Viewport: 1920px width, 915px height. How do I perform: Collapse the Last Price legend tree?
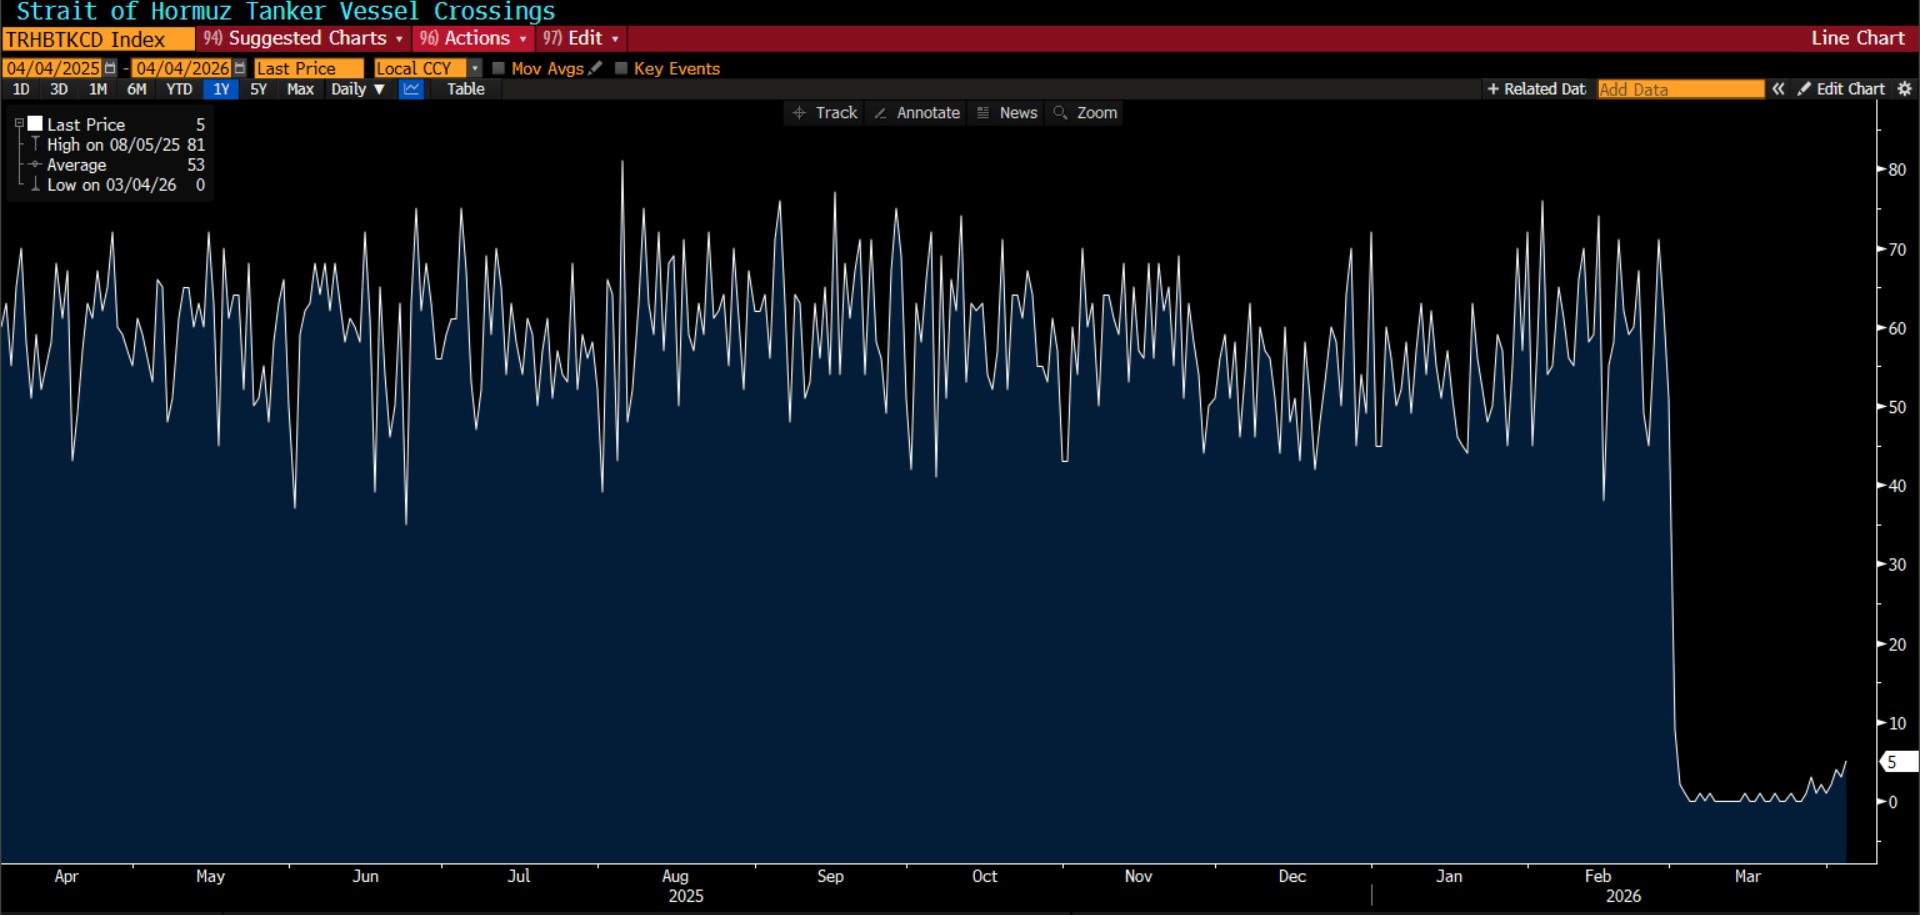[19, 124]
